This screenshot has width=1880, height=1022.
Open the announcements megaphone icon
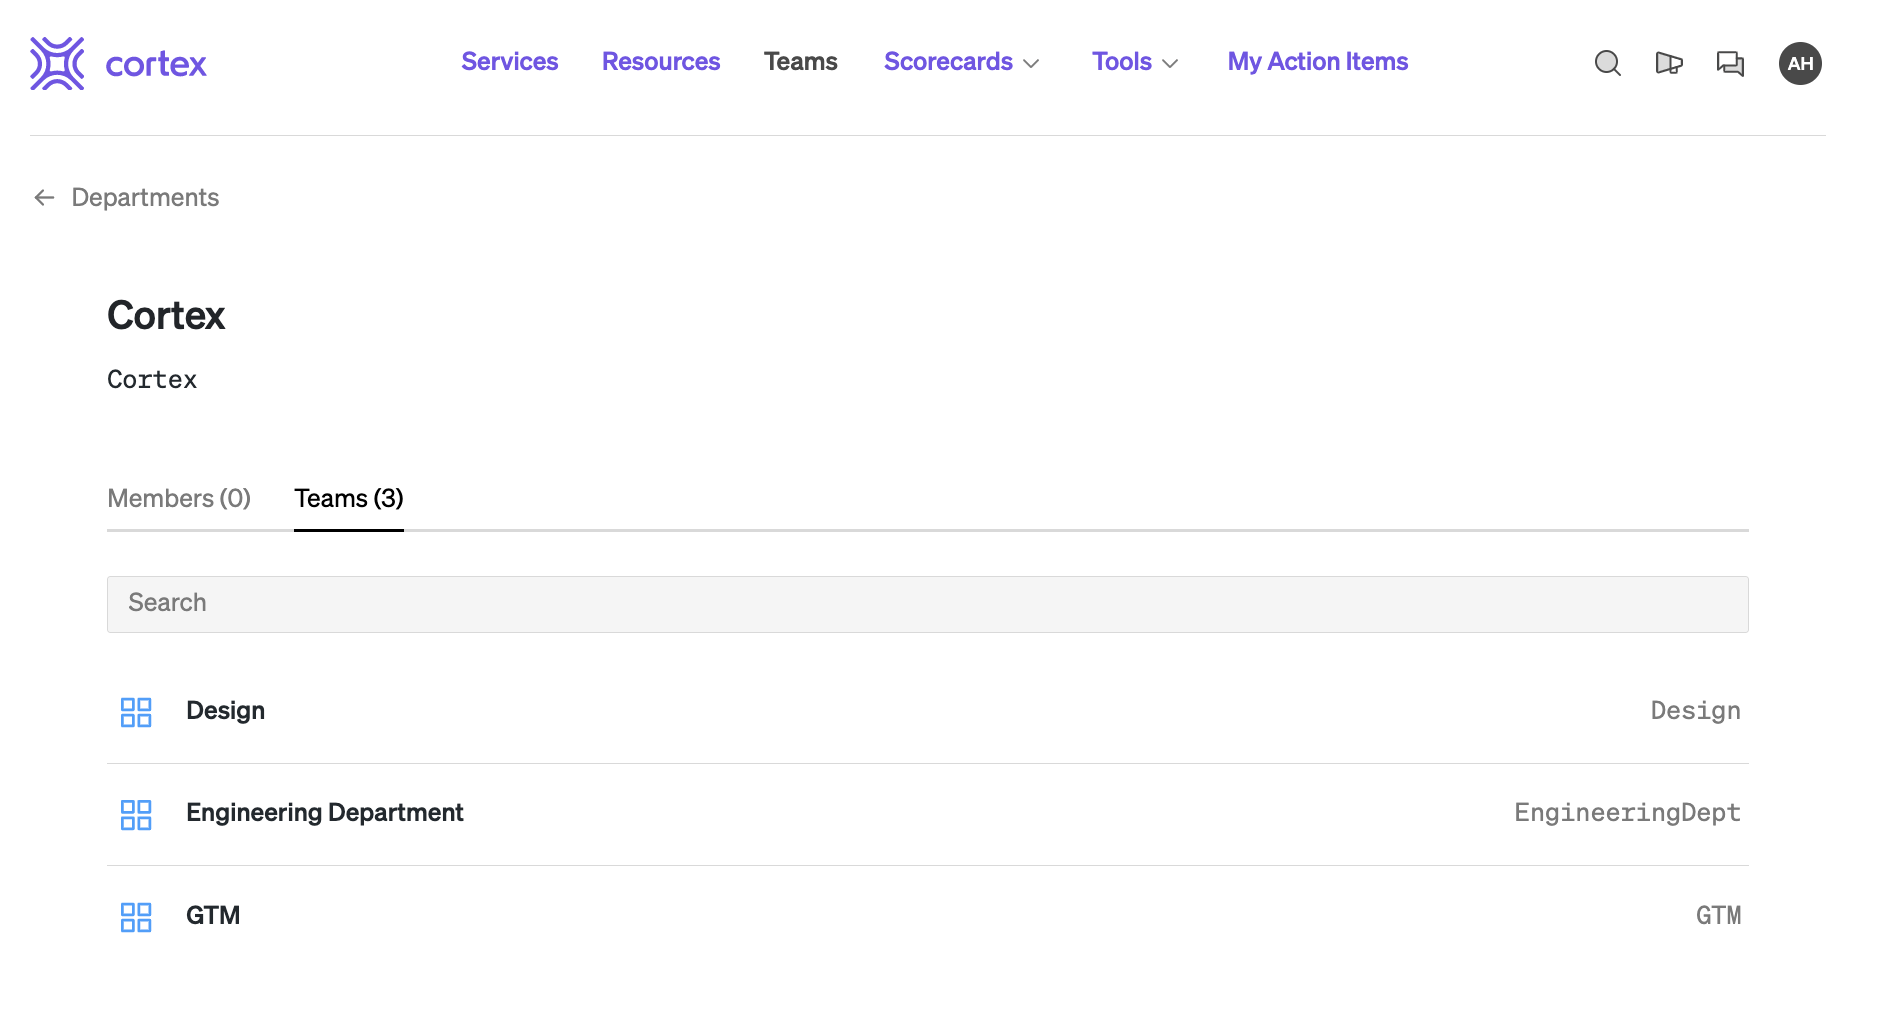pyautogui.click(x=1669, y=63)
